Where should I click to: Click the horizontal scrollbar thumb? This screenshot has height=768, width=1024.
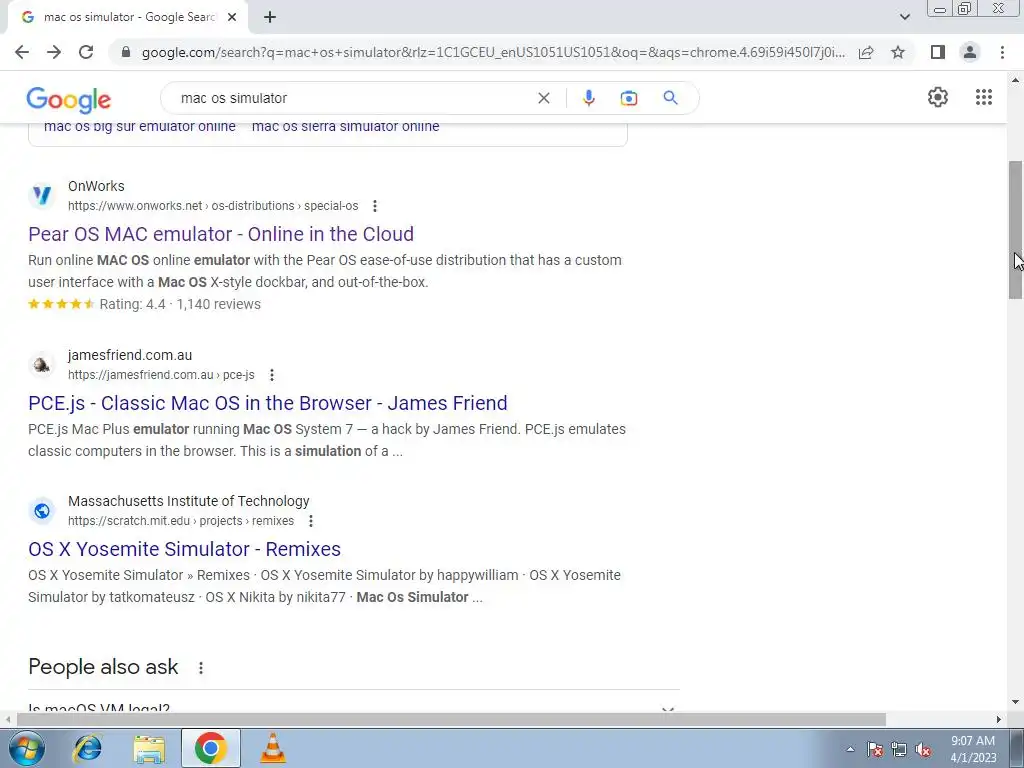(x=451, y=719)
